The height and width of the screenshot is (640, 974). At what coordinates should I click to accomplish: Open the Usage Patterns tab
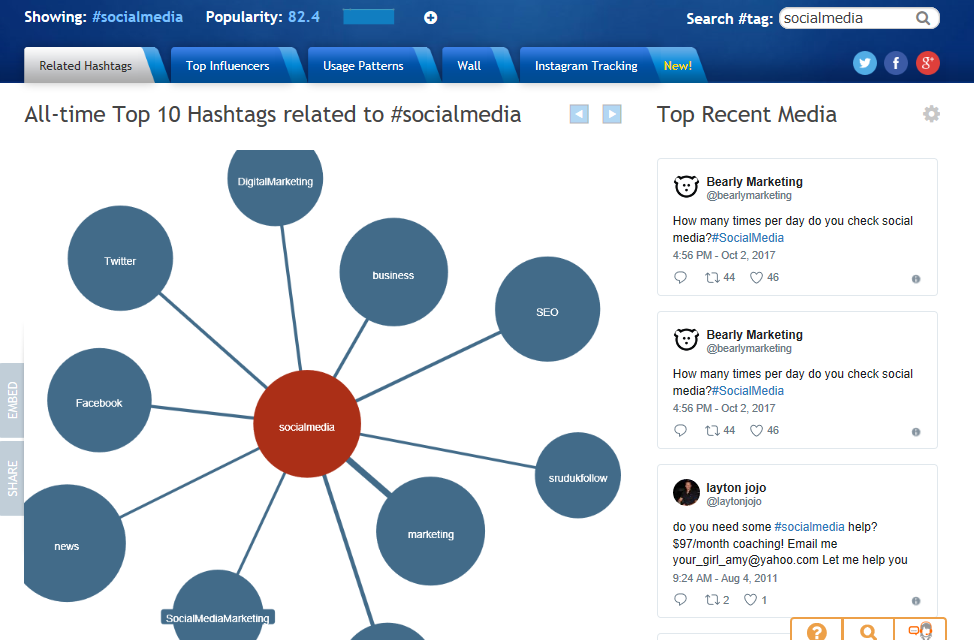(363, 65)
